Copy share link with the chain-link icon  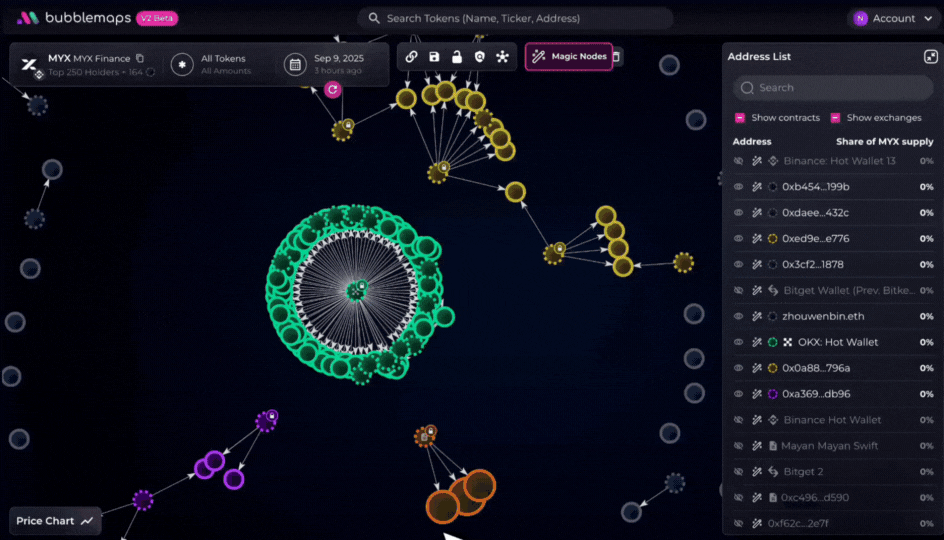coord(411,57)
